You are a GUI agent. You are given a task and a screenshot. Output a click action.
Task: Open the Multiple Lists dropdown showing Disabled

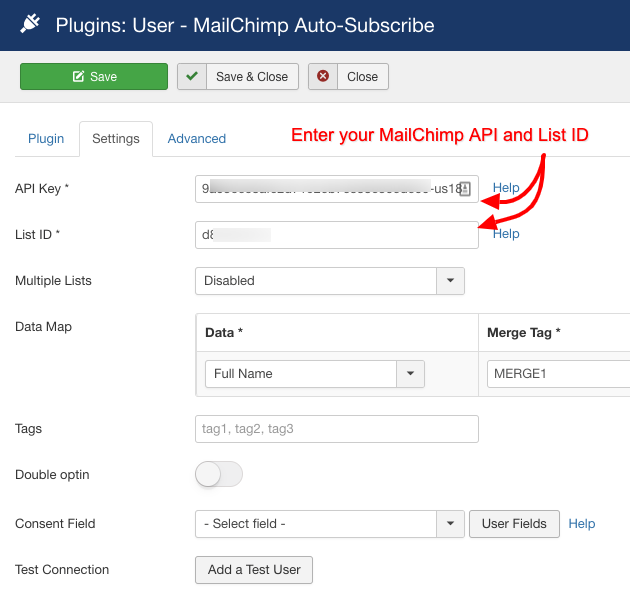click(x=330, y=281)
